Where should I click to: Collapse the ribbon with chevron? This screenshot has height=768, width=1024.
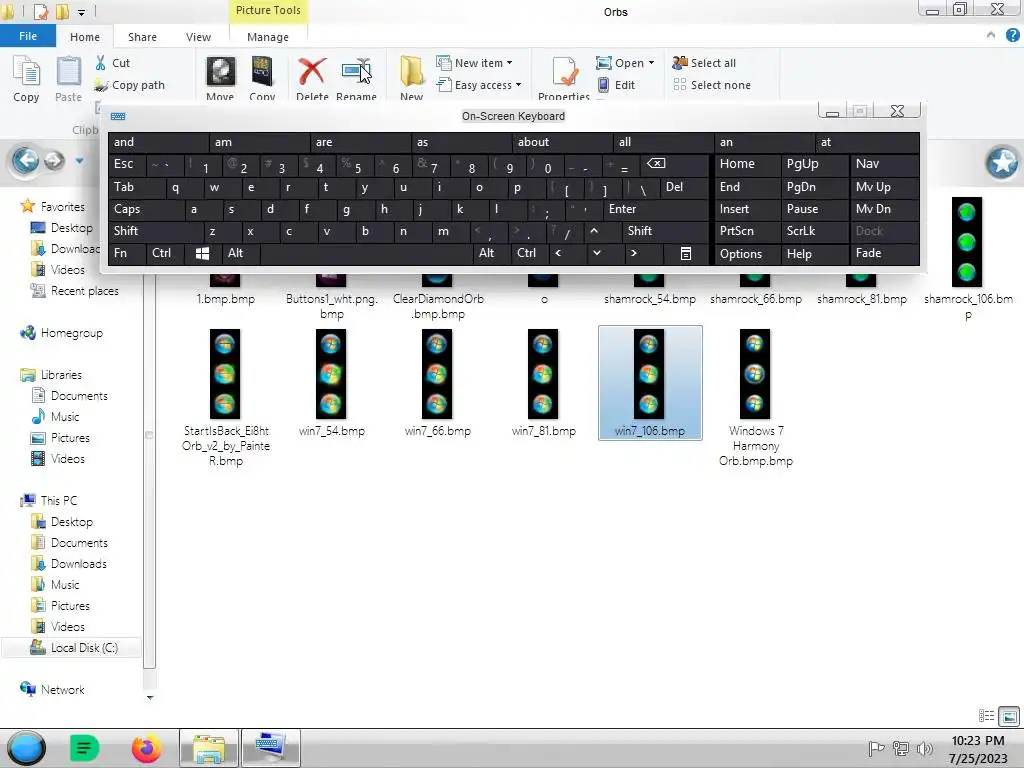[991, 35]
